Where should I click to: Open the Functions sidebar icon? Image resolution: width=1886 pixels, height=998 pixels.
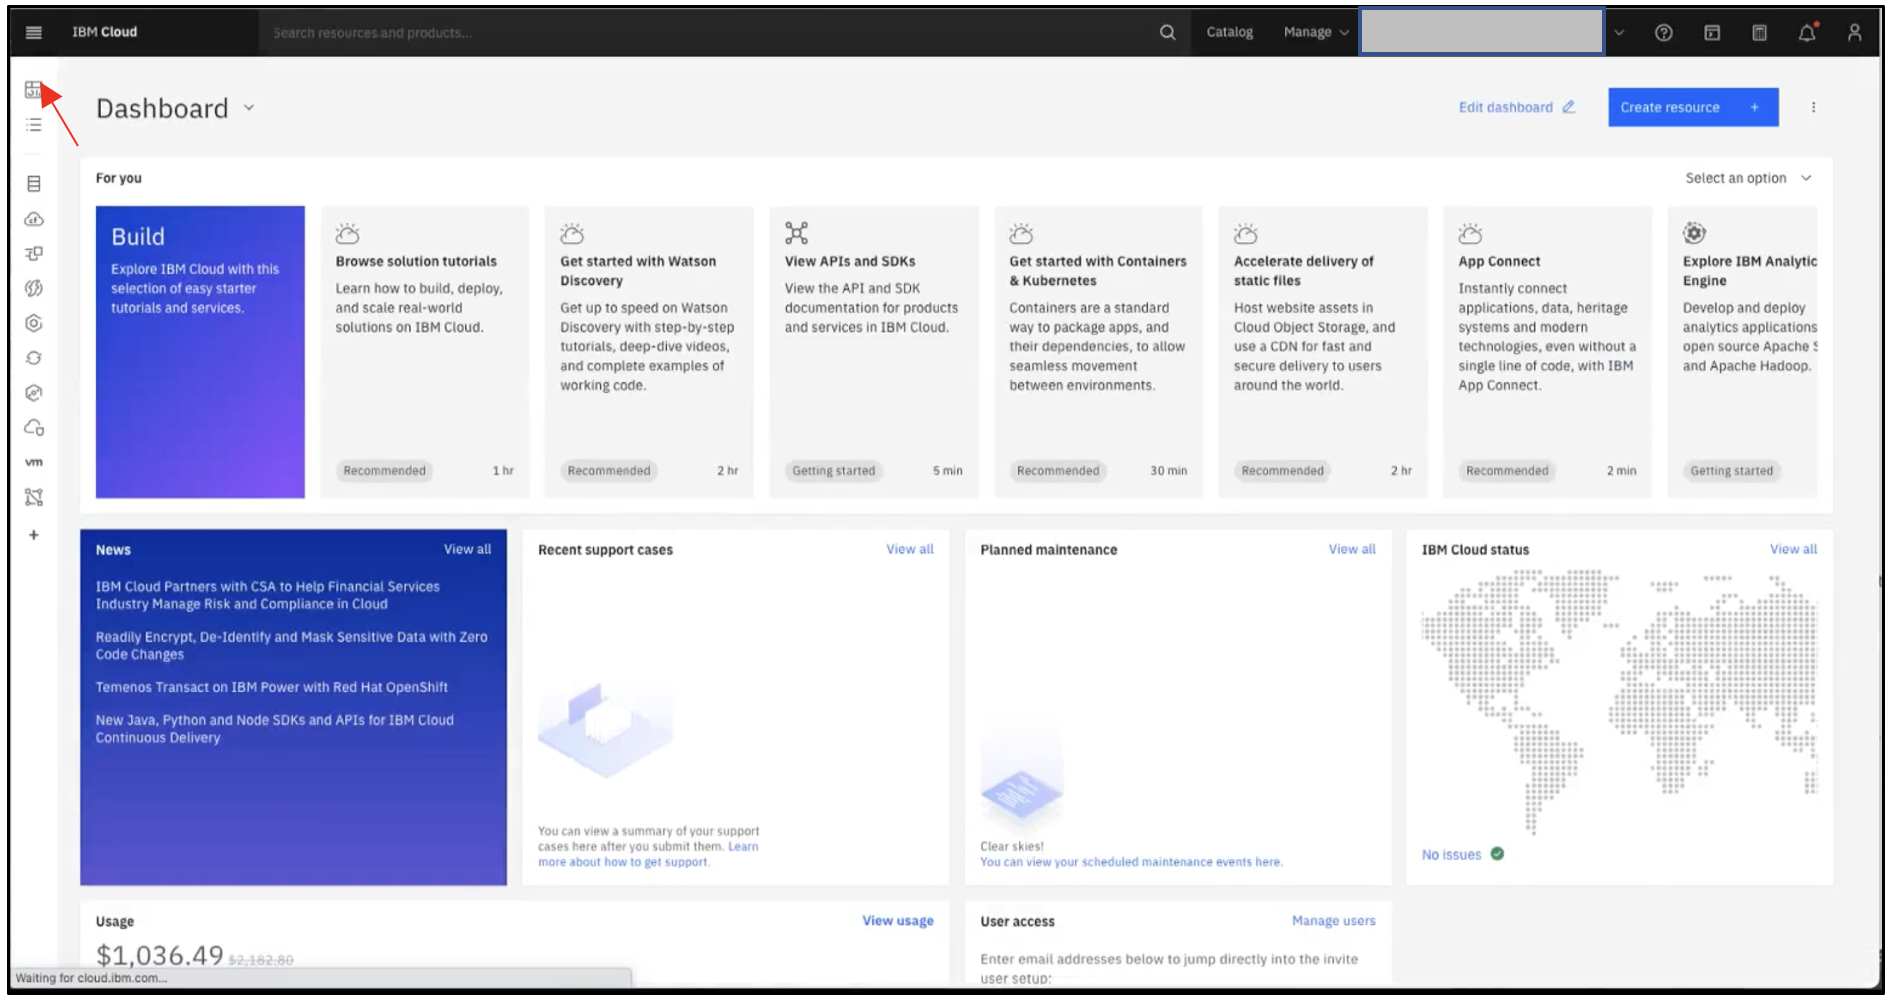pyautogui.click(x=33, y=288)
